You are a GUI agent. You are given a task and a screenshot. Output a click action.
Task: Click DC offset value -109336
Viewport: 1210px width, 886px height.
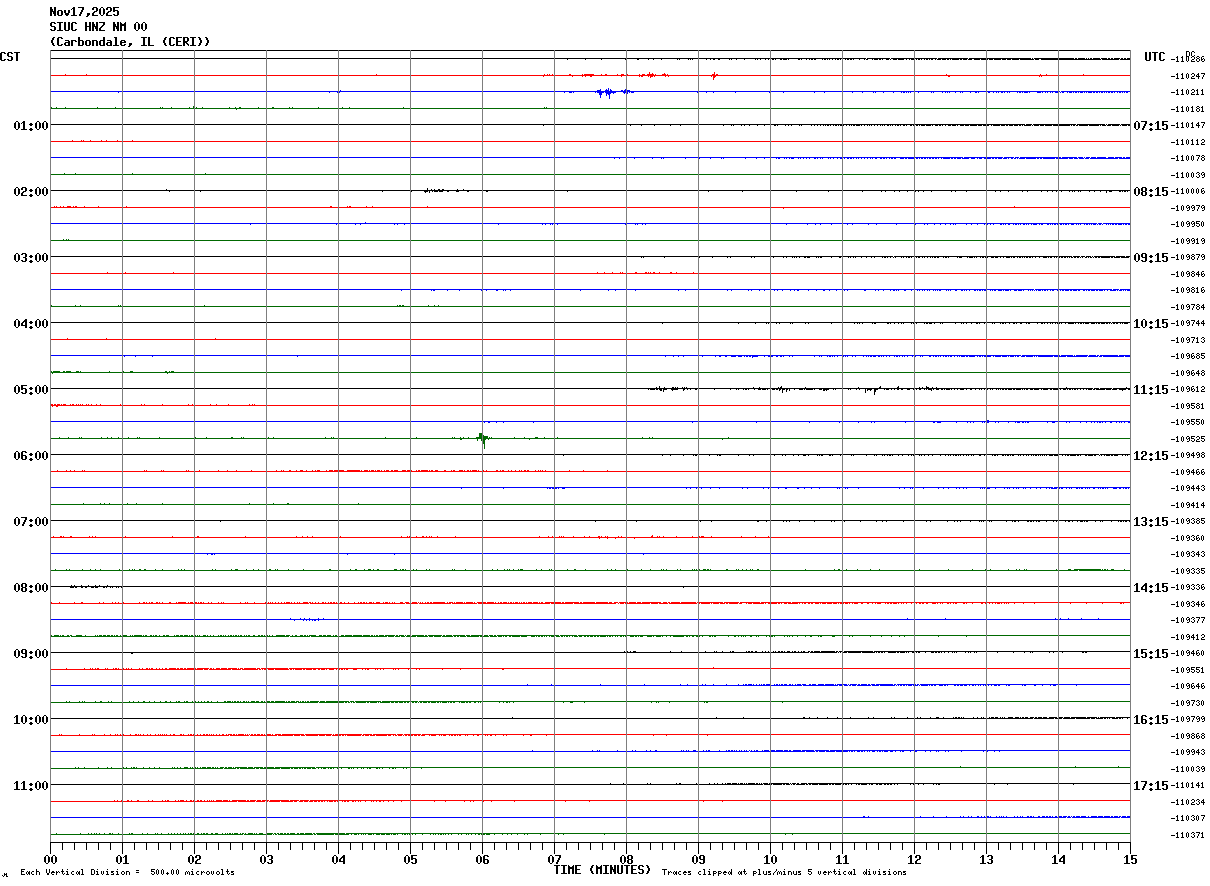coord(1188,587)
